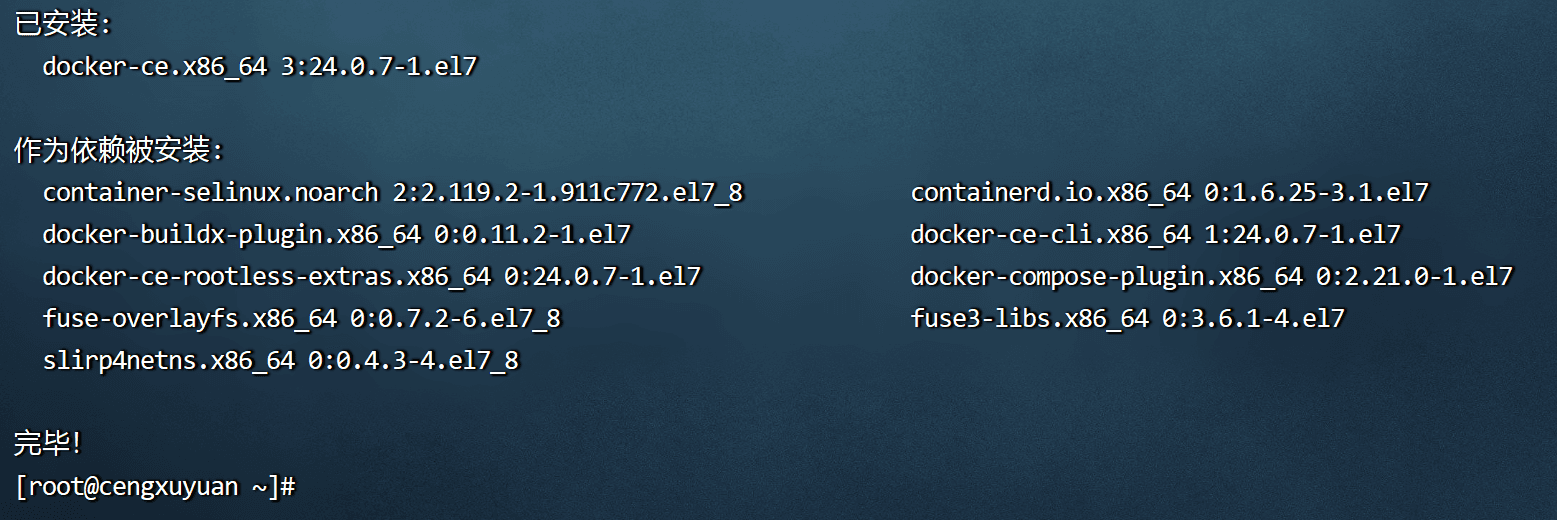Viewport: 1557px width, 520px height.
Task: Click the 作为依赖被安装 heading text
Action: pos(118,150)
